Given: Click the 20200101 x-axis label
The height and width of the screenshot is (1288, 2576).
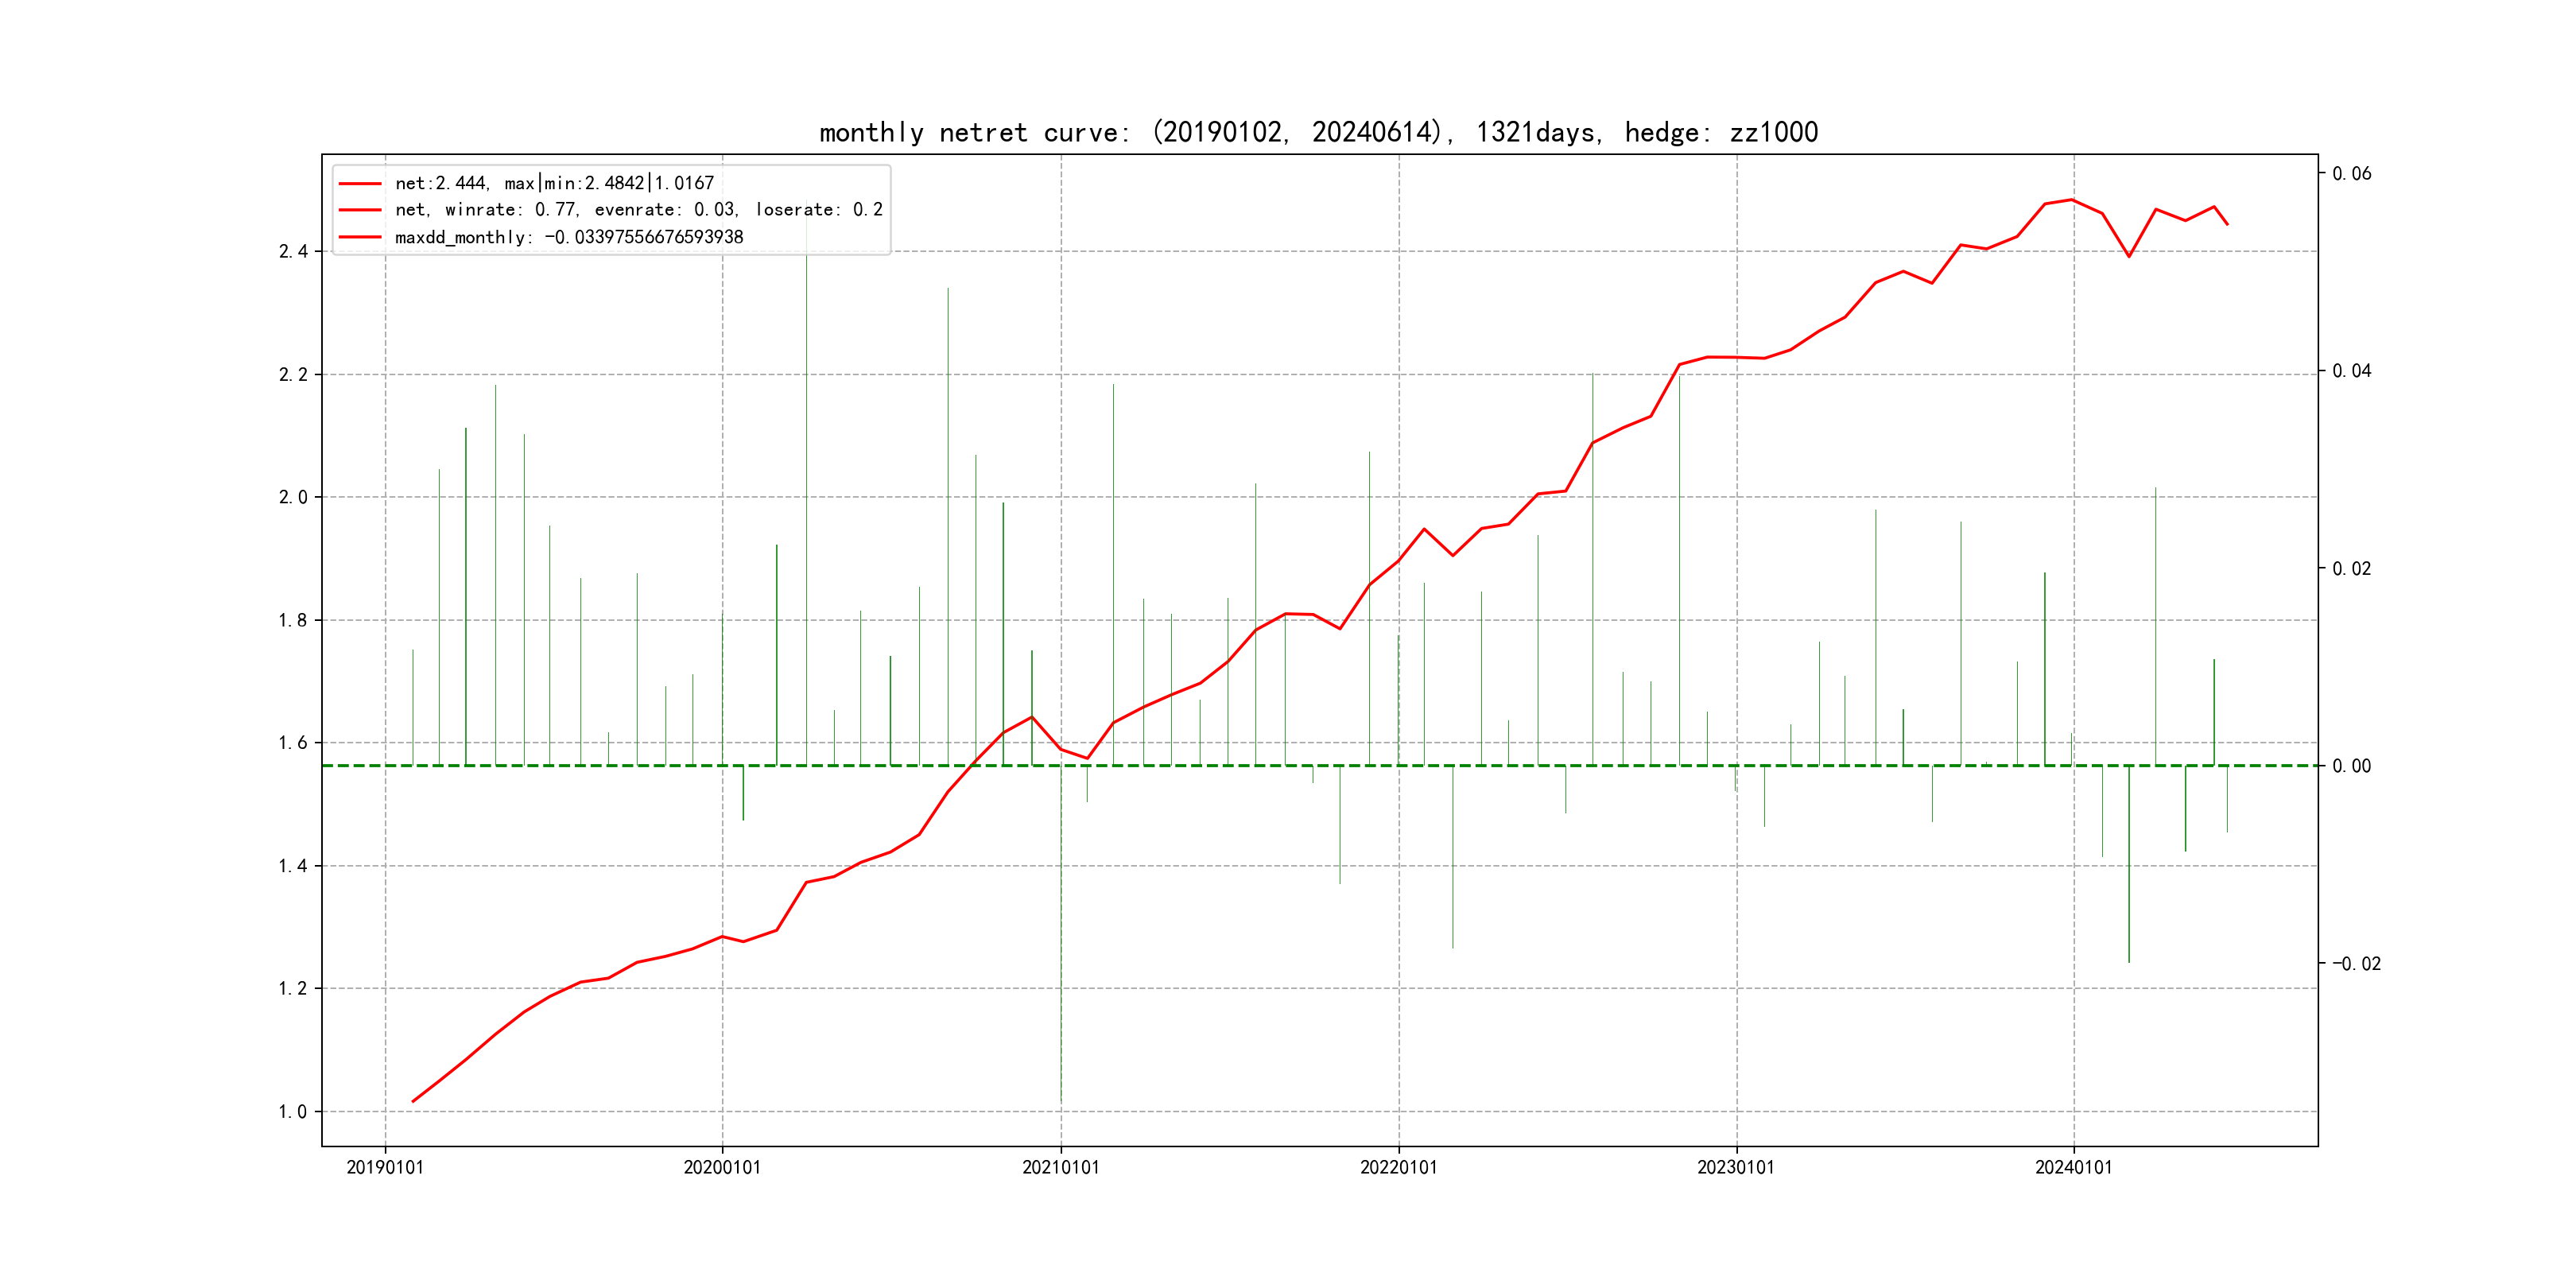Looking at the screenshot, I should (x=722, y=1167).
